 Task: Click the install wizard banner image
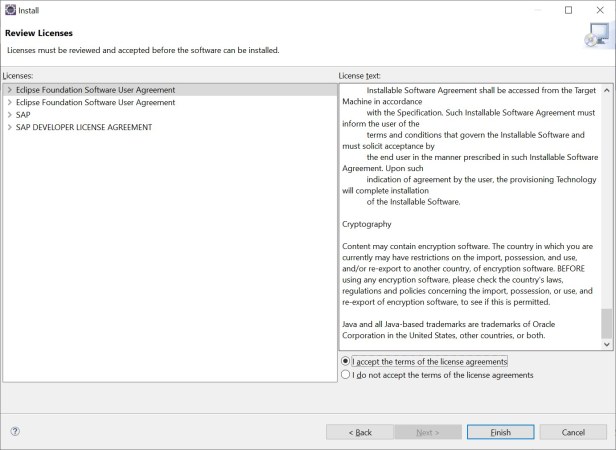[x=595, y=37]
